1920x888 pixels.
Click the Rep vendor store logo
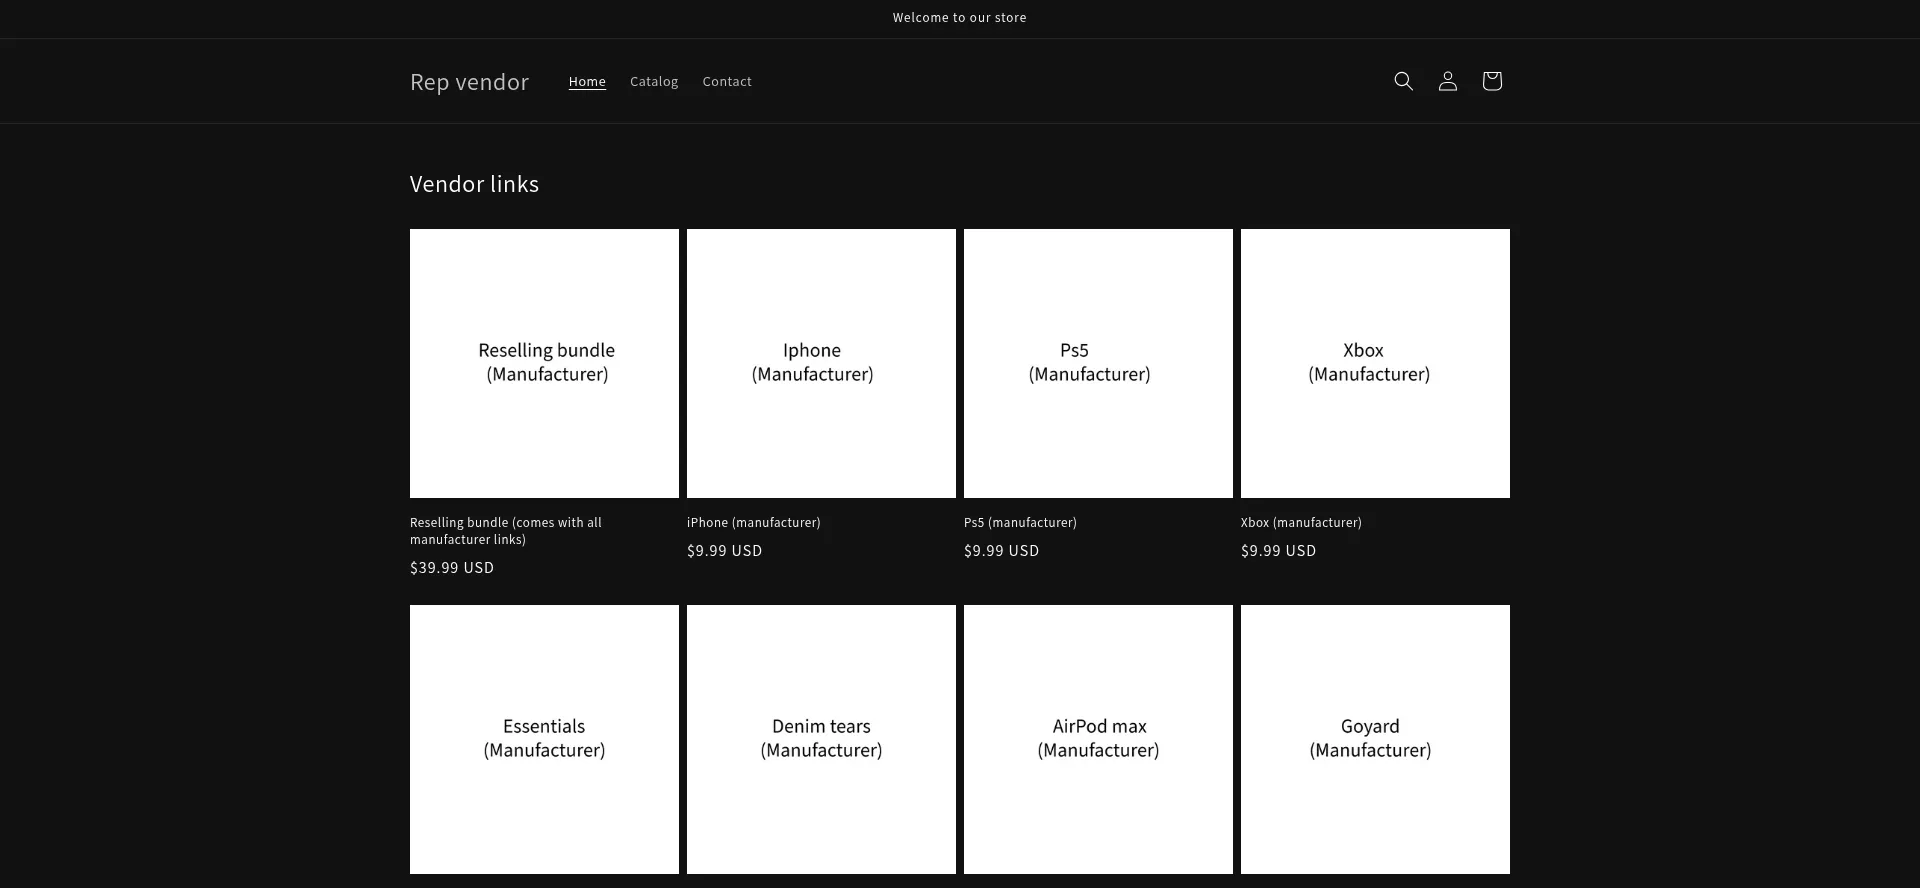tap(469, 82)
